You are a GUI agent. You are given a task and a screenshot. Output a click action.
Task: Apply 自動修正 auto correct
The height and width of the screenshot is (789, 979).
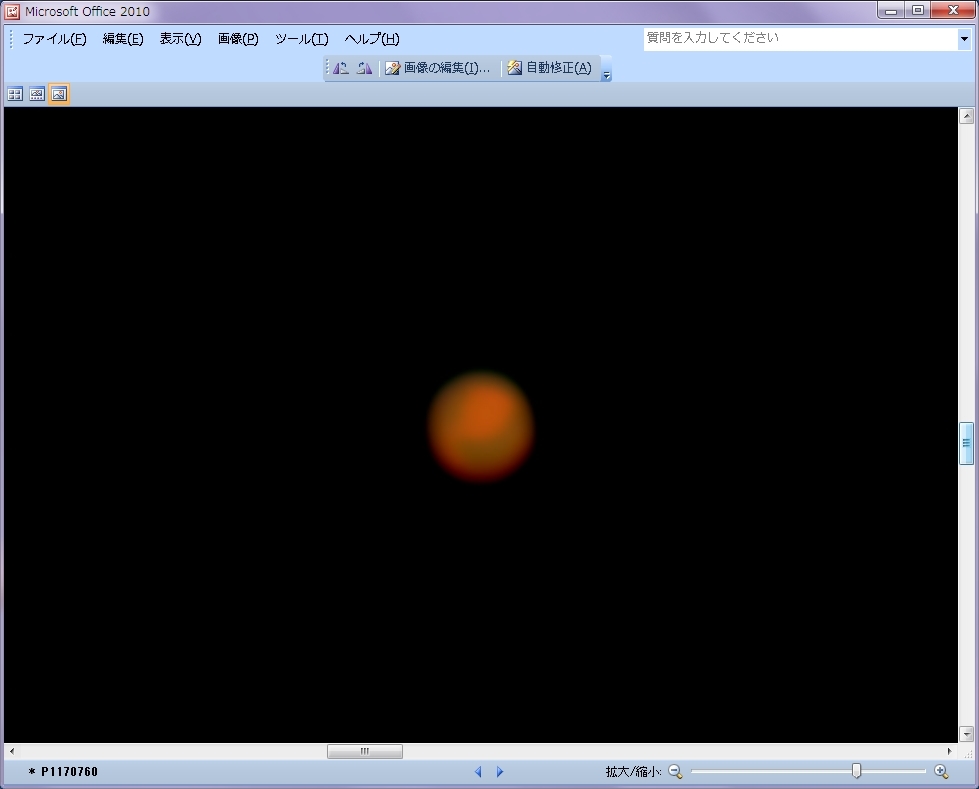tap(550, 68)
